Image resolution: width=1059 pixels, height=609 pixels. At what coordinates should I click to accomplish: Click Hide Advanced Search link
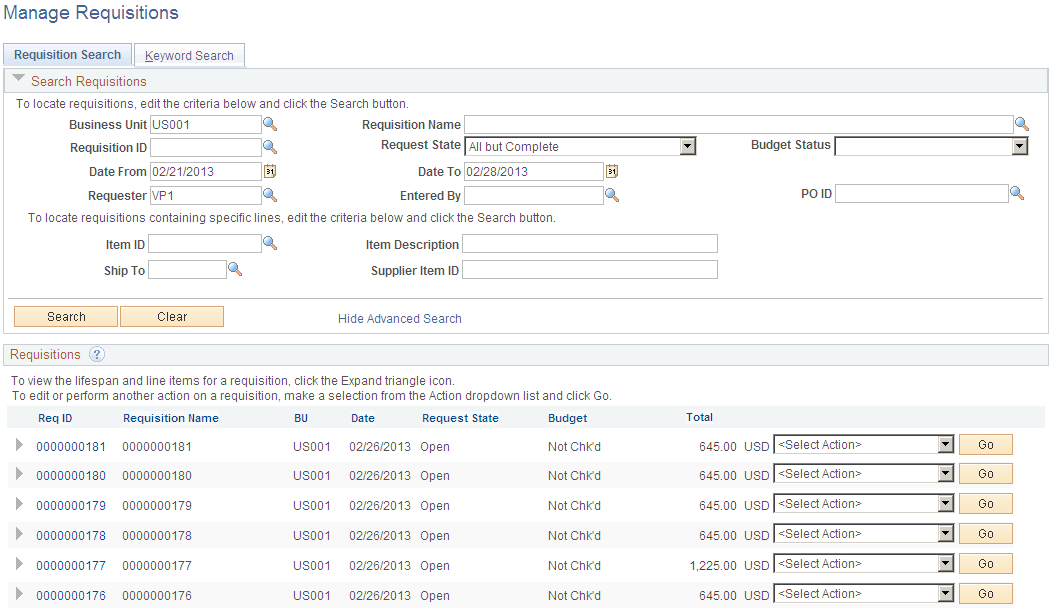399,318
